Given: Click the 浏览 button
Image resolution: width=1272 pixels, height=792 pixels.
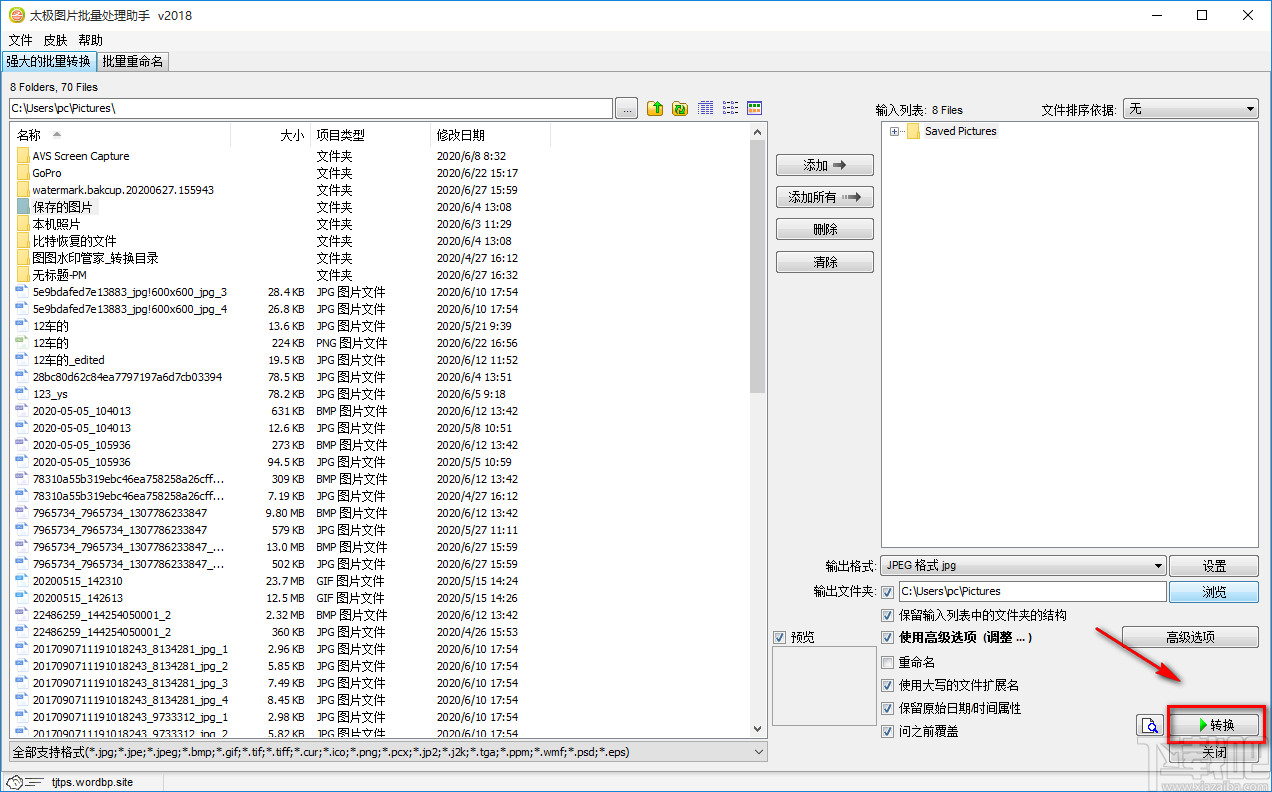Looking at the screenshot, I should (1214, 592).
